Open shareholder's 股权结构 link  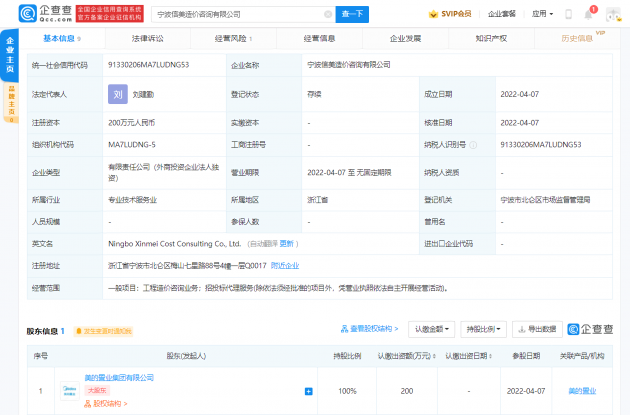pyautogui.click(x=106, y=404)
